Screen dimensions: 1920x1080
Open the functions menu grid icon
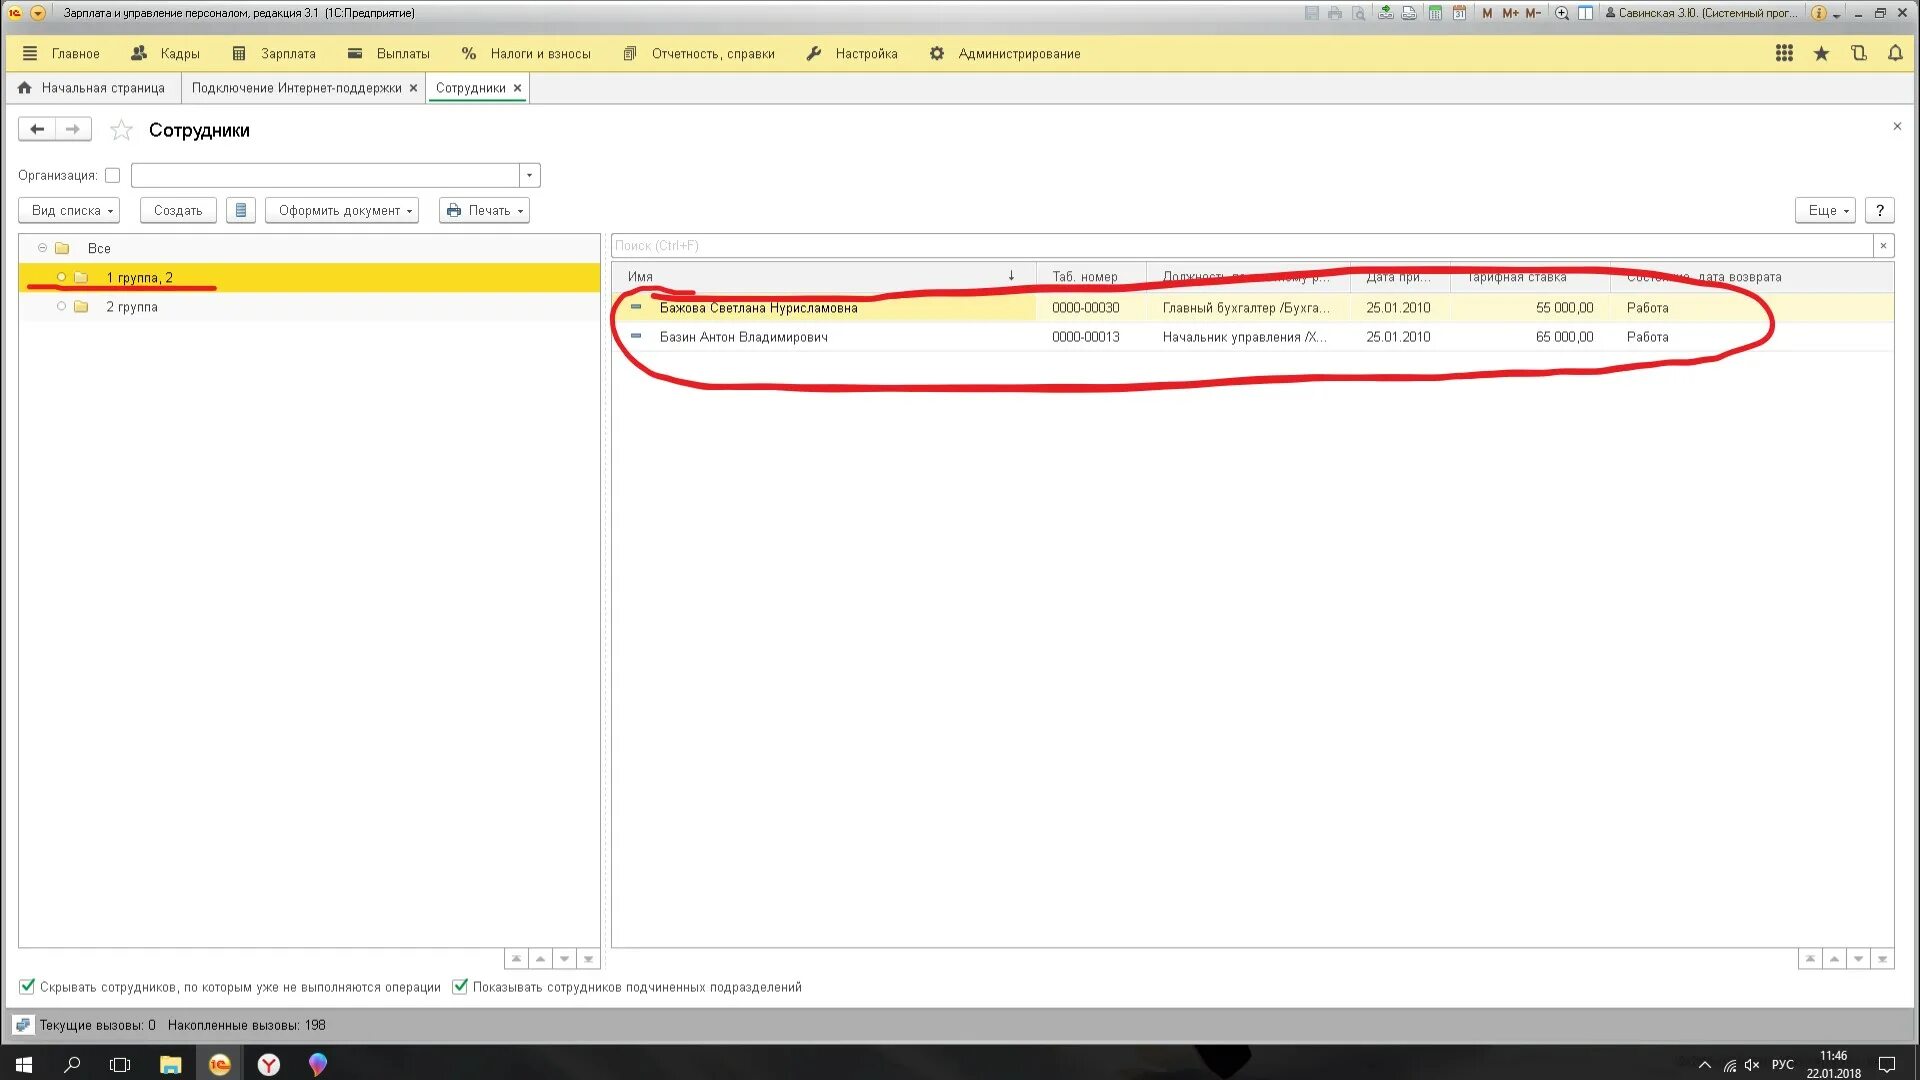pyautogui.click(x=1784, y=54)
